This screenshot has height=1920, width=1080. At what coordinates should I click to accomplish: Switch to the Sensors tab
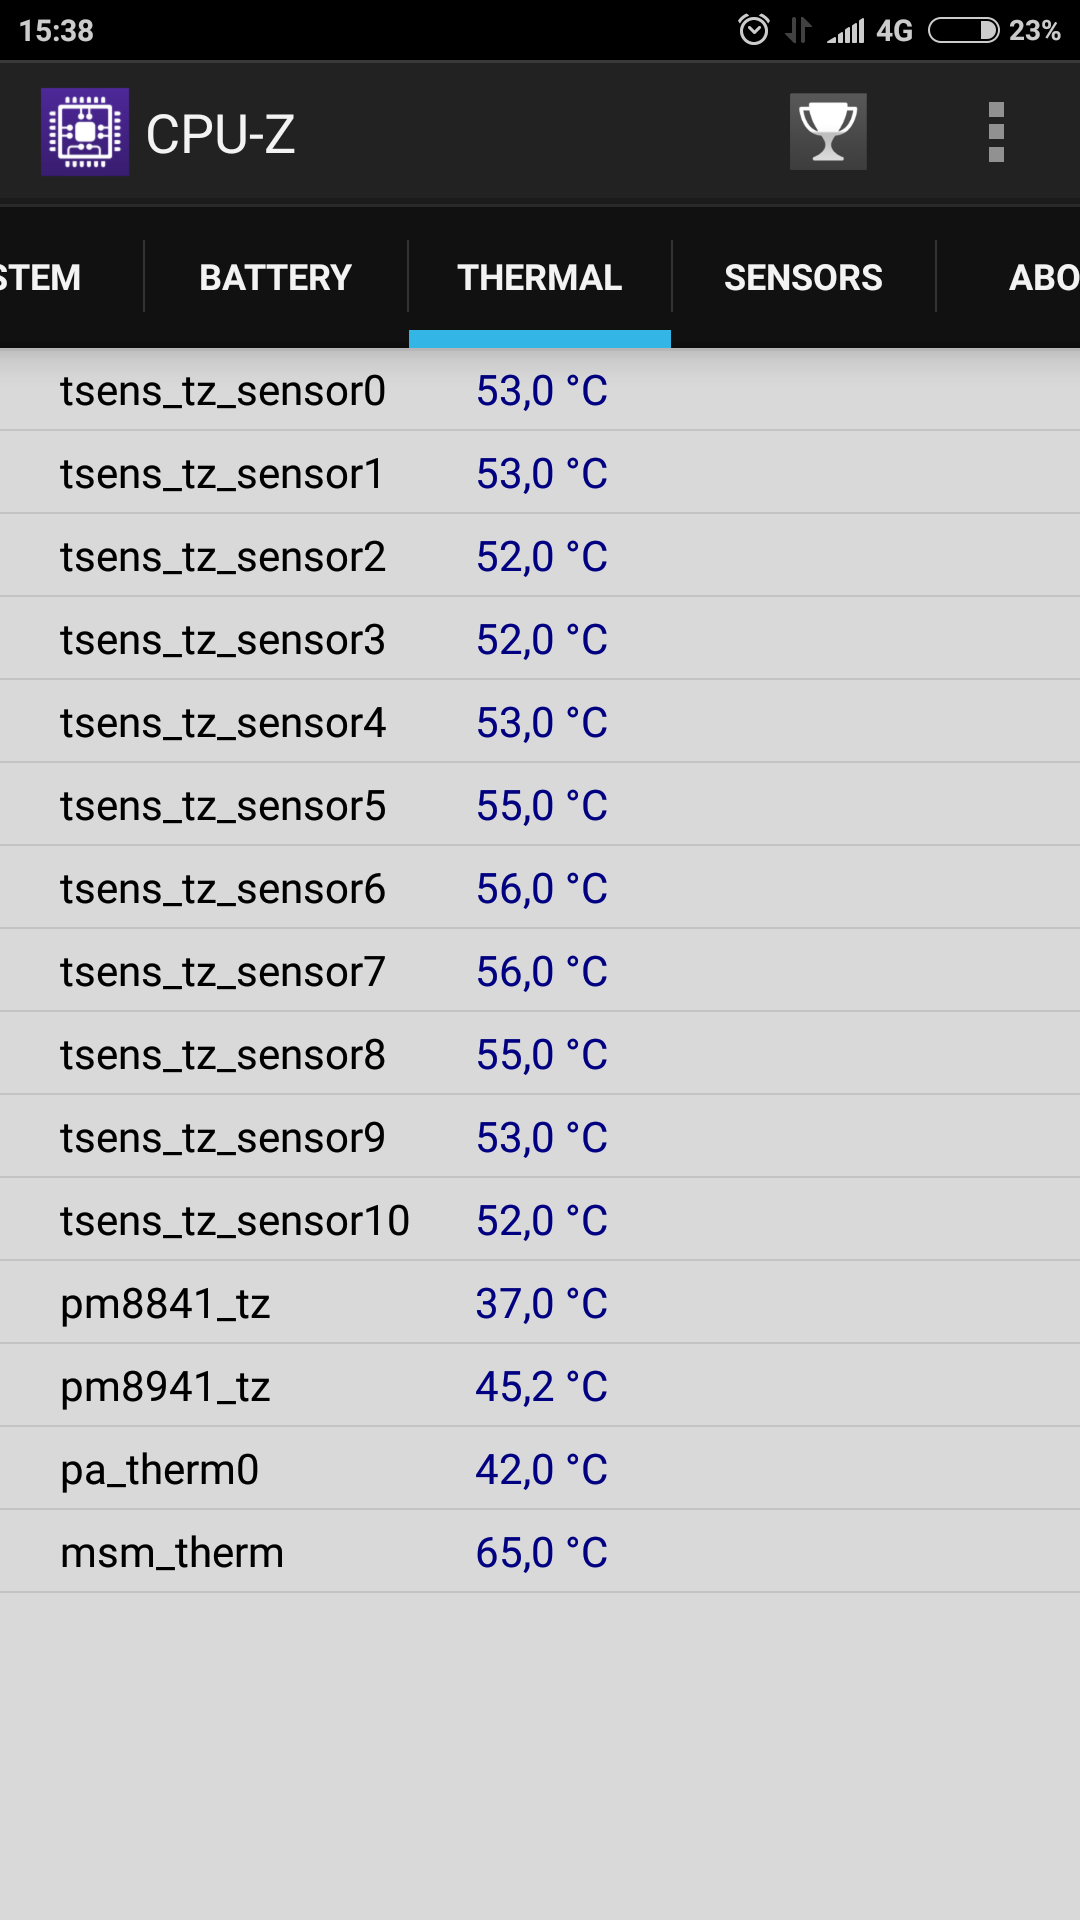(803, 277)
